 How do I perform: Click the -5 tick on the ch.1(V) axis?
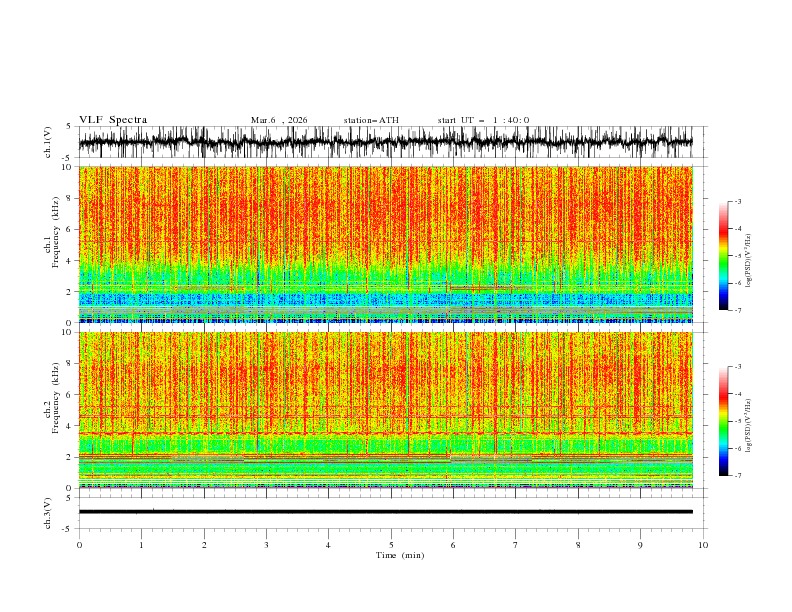[67, 158]
